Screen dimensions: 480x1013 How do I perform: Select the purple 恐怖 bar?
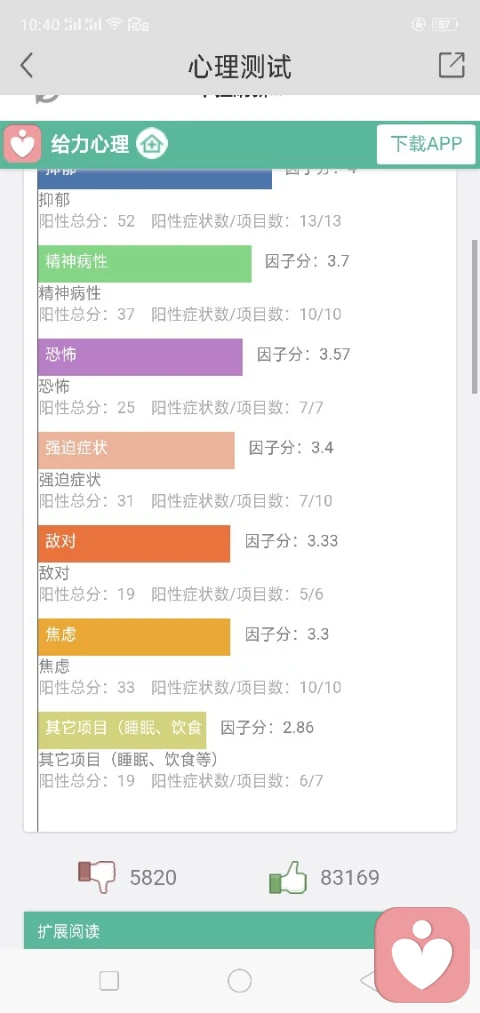coord(140,357)
